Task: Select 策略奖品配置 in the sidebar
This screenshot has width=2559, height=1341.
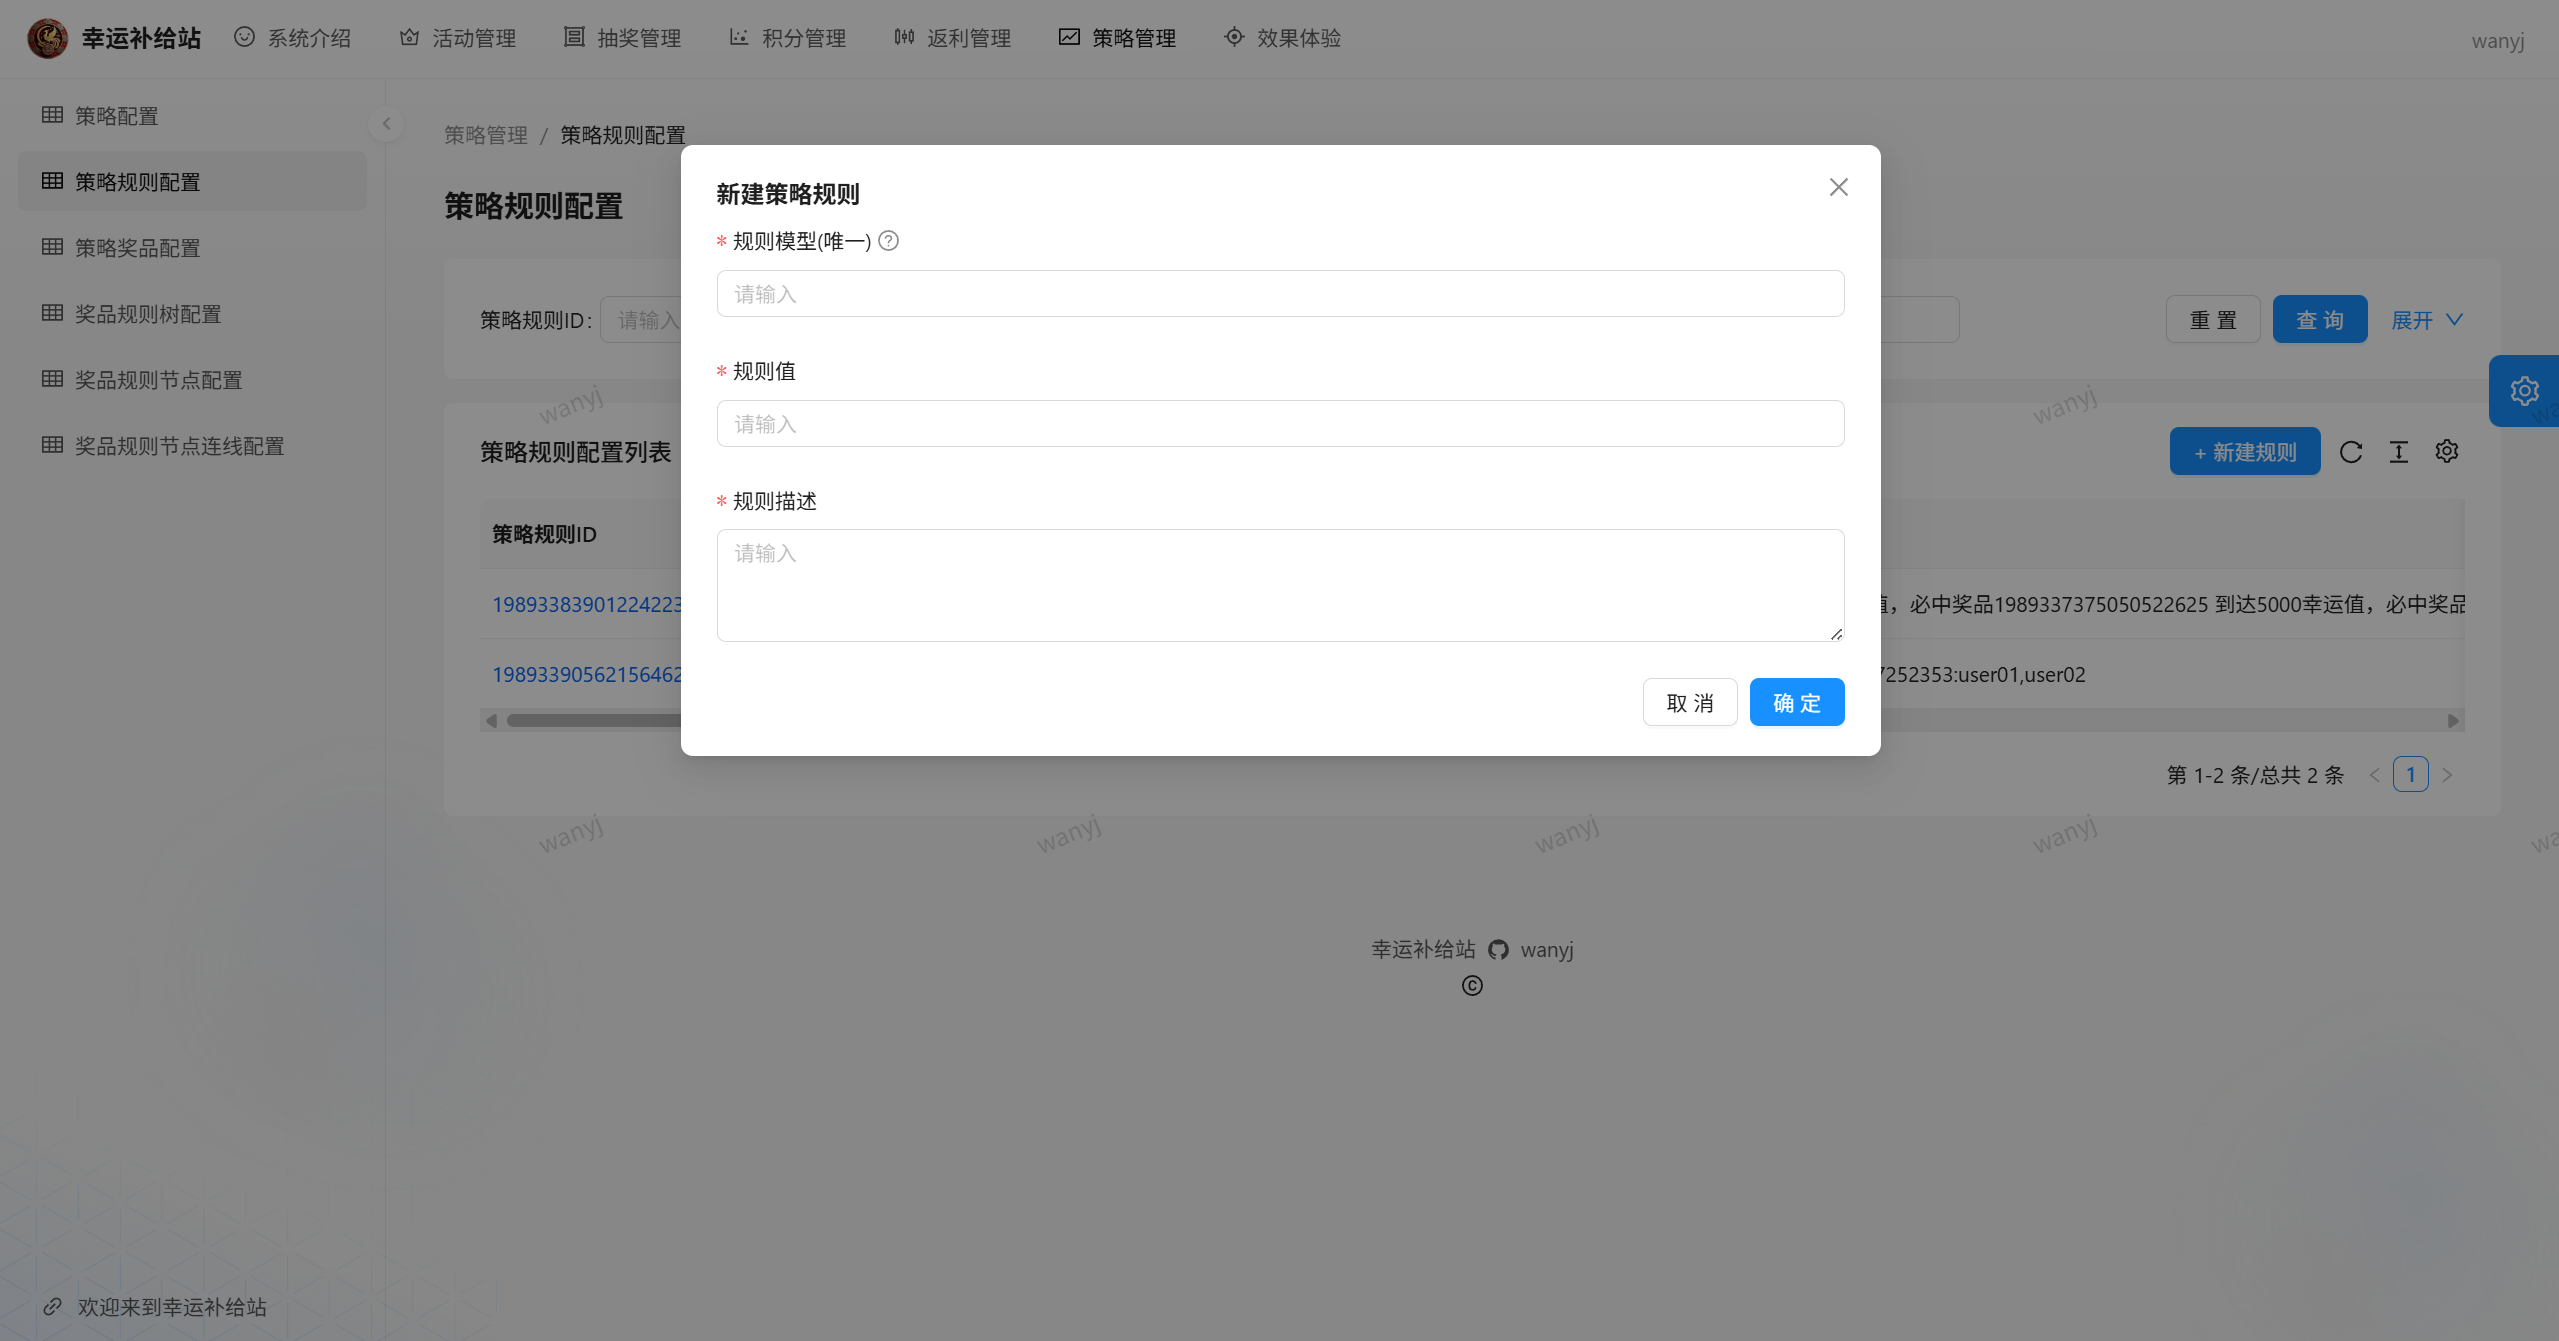Action: [137, 248]
